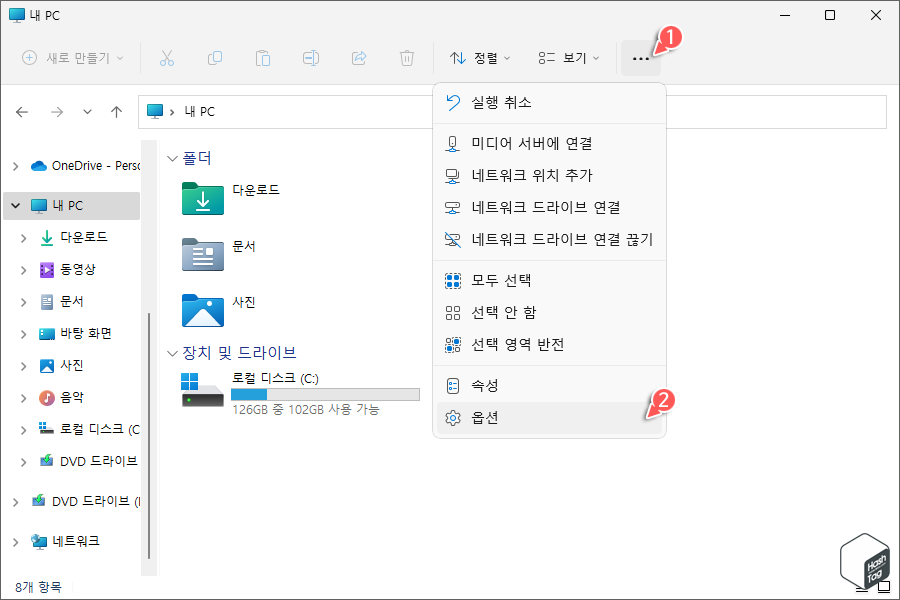Click the 로컬 디스크 usage bar
This screenshot has height=600, width=900.
(x=325, y=394)
